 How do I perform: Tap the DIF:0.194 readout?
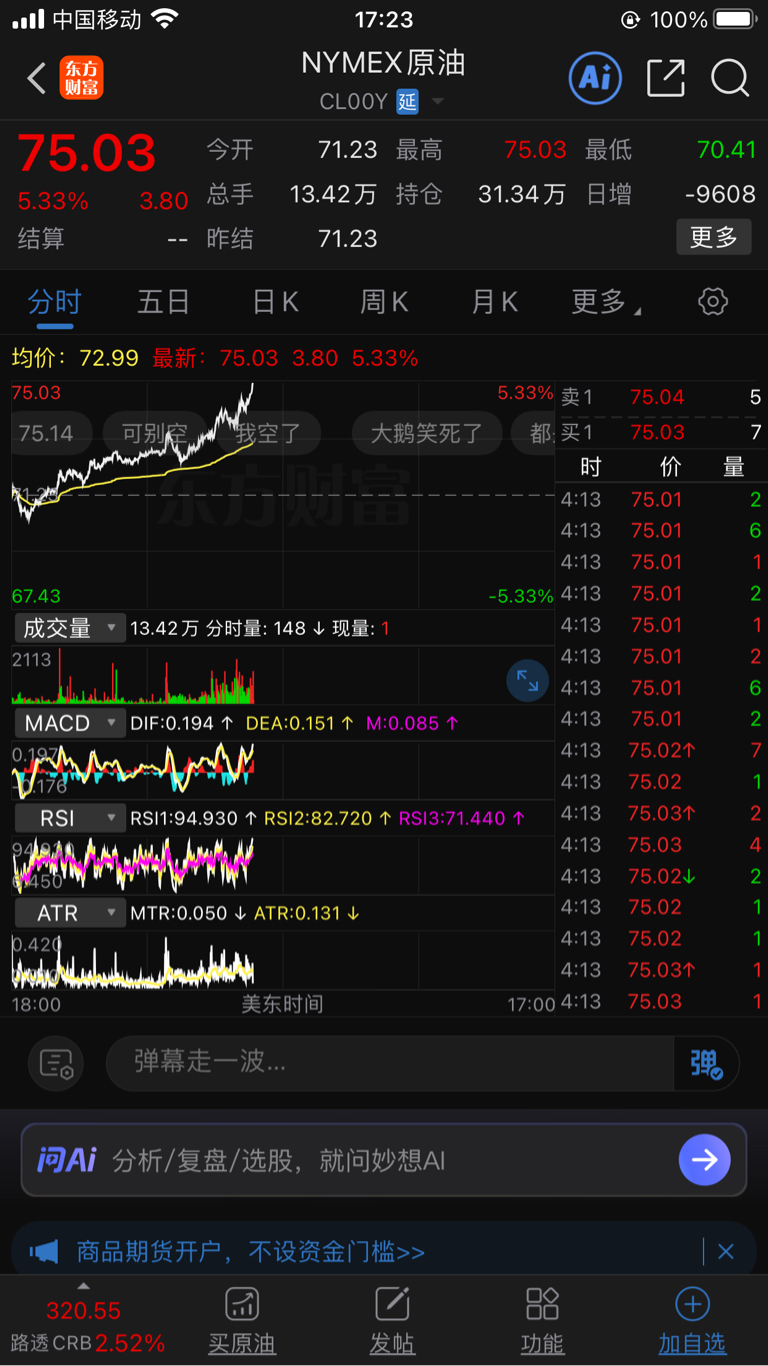pos(182,723)
